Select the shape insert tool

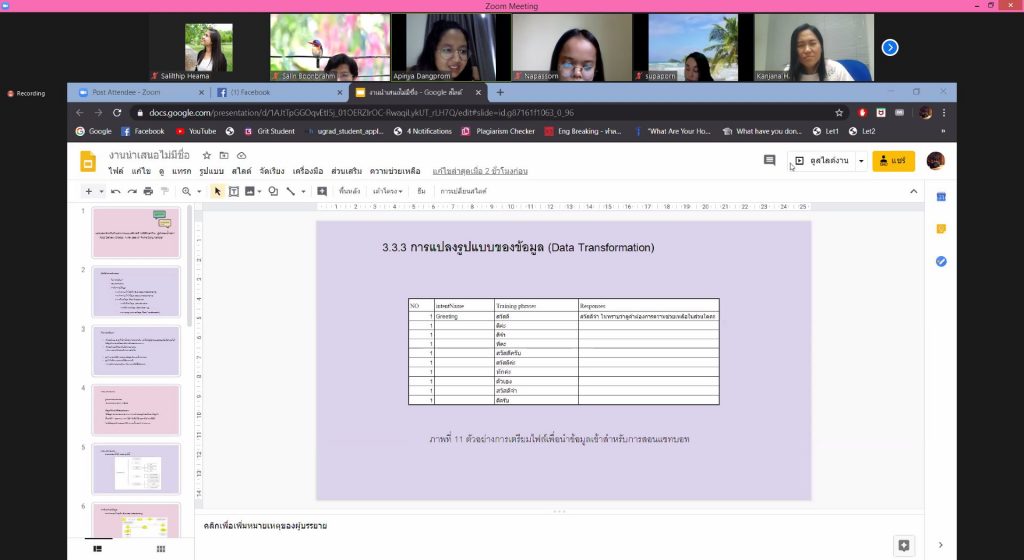coord(272,191)
